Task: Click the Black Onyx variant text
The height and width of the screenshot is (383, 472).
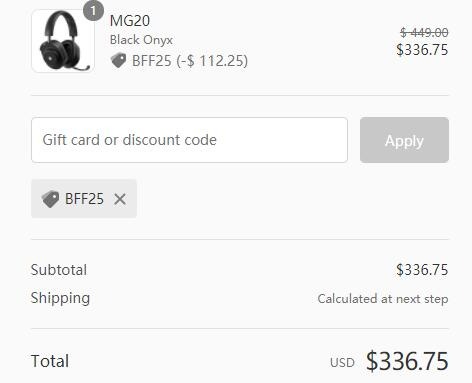Action: (141, 40)
